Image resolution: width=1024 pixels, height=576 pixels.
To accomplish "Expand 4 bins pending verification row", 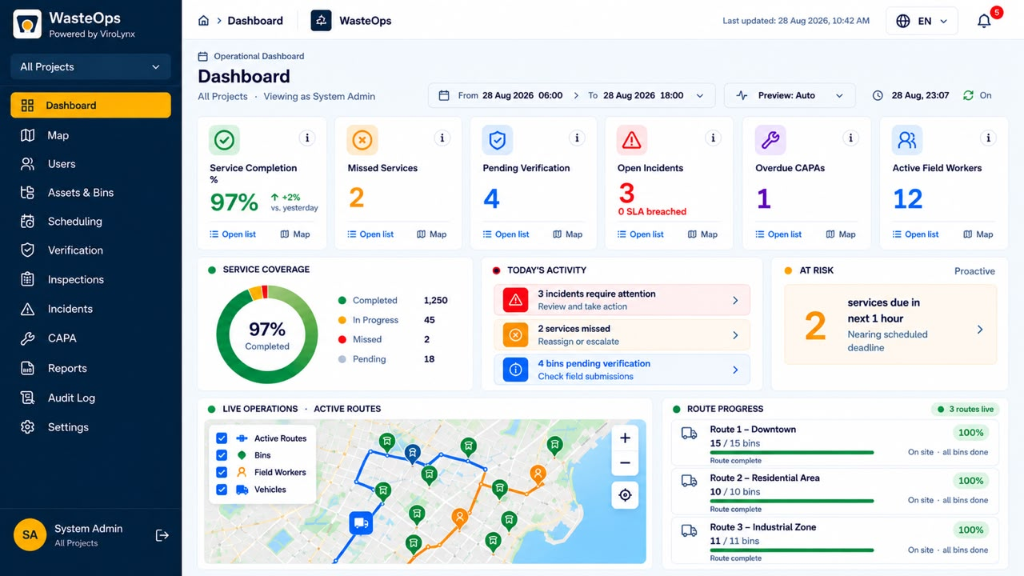I will tap(622, 370).
